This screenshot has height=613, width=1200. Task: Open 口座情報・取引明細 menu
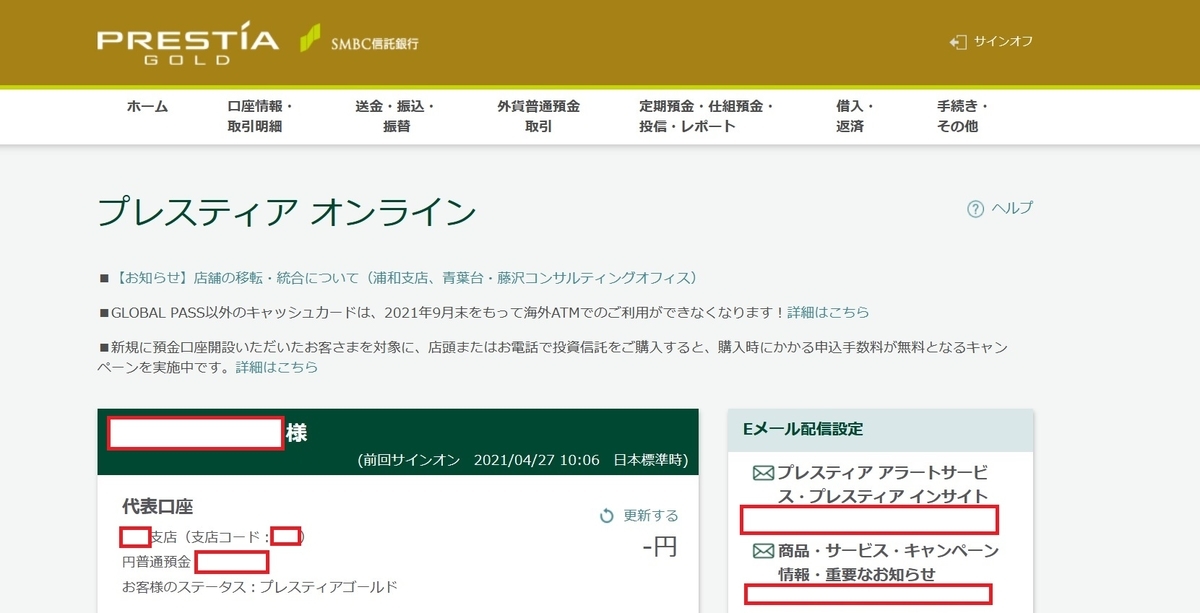point(259,116)
